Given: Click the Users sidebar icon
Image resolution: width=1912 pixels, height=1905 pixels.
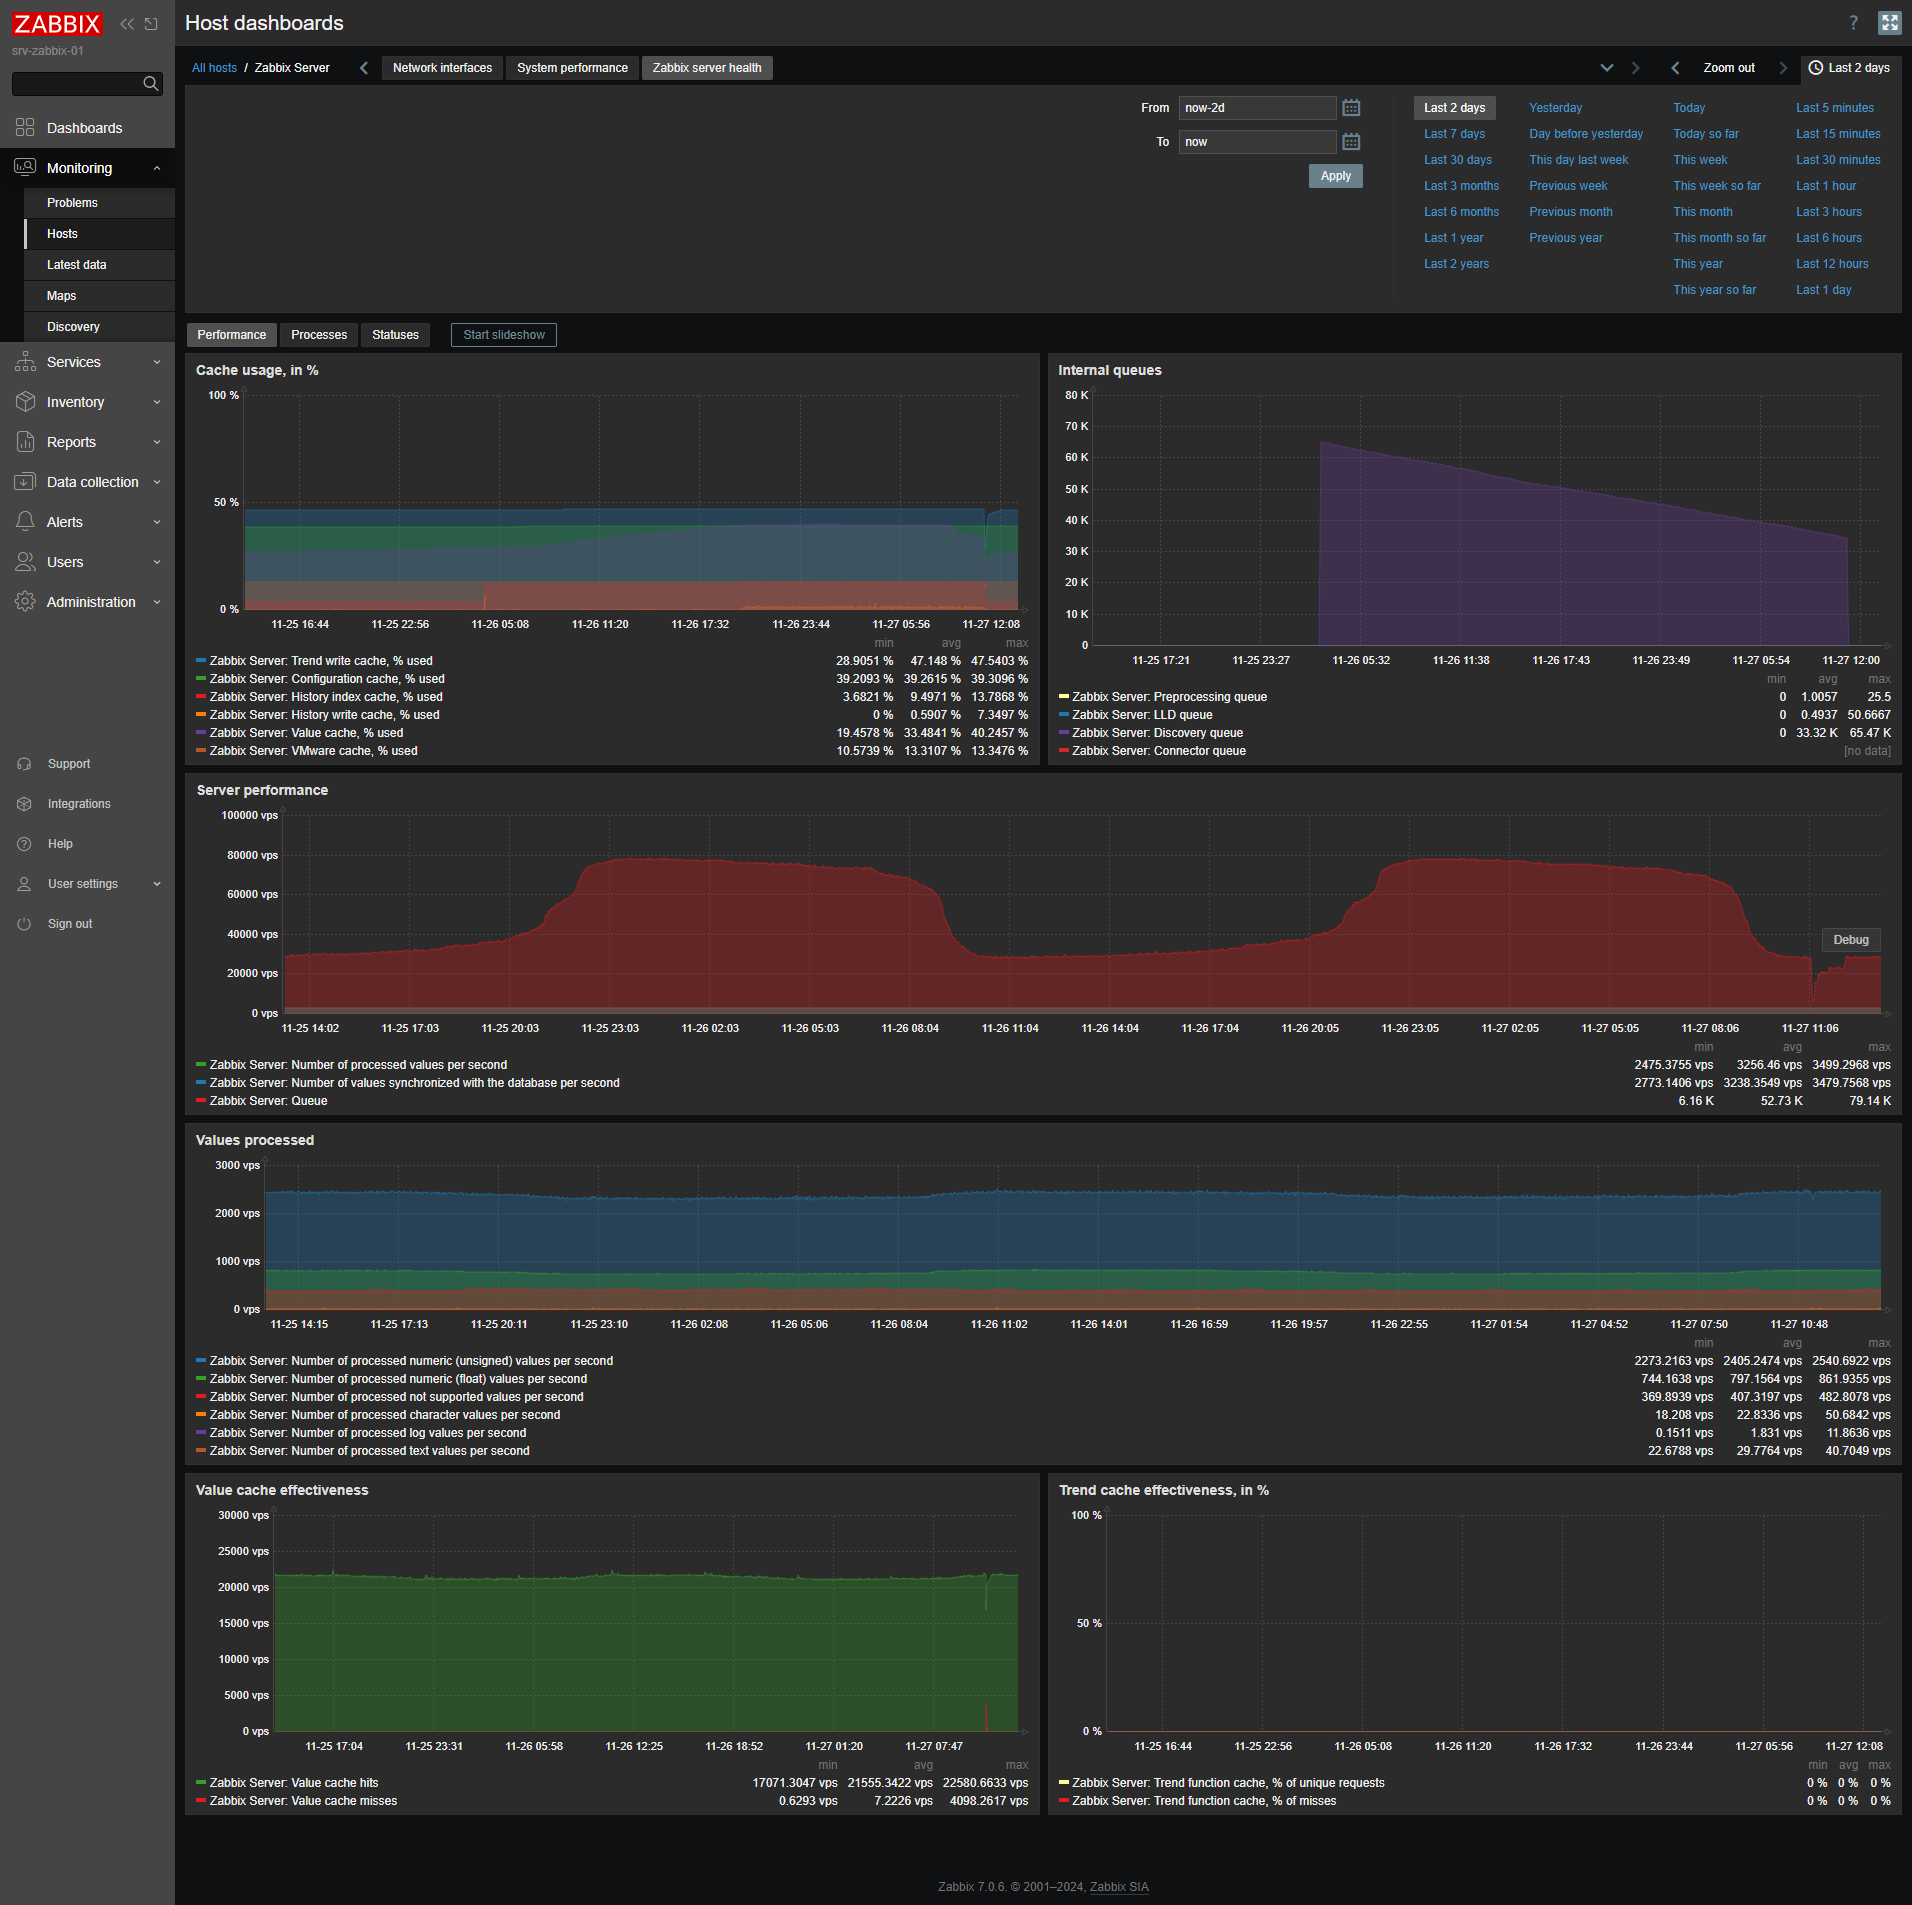Looking at the screenshot, I should (x=25, y=562).
